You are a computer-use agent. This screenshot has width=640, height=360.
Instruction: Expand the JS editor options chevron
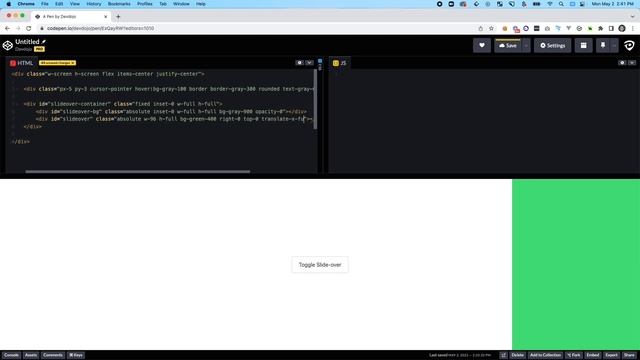(x=632, y=63)
